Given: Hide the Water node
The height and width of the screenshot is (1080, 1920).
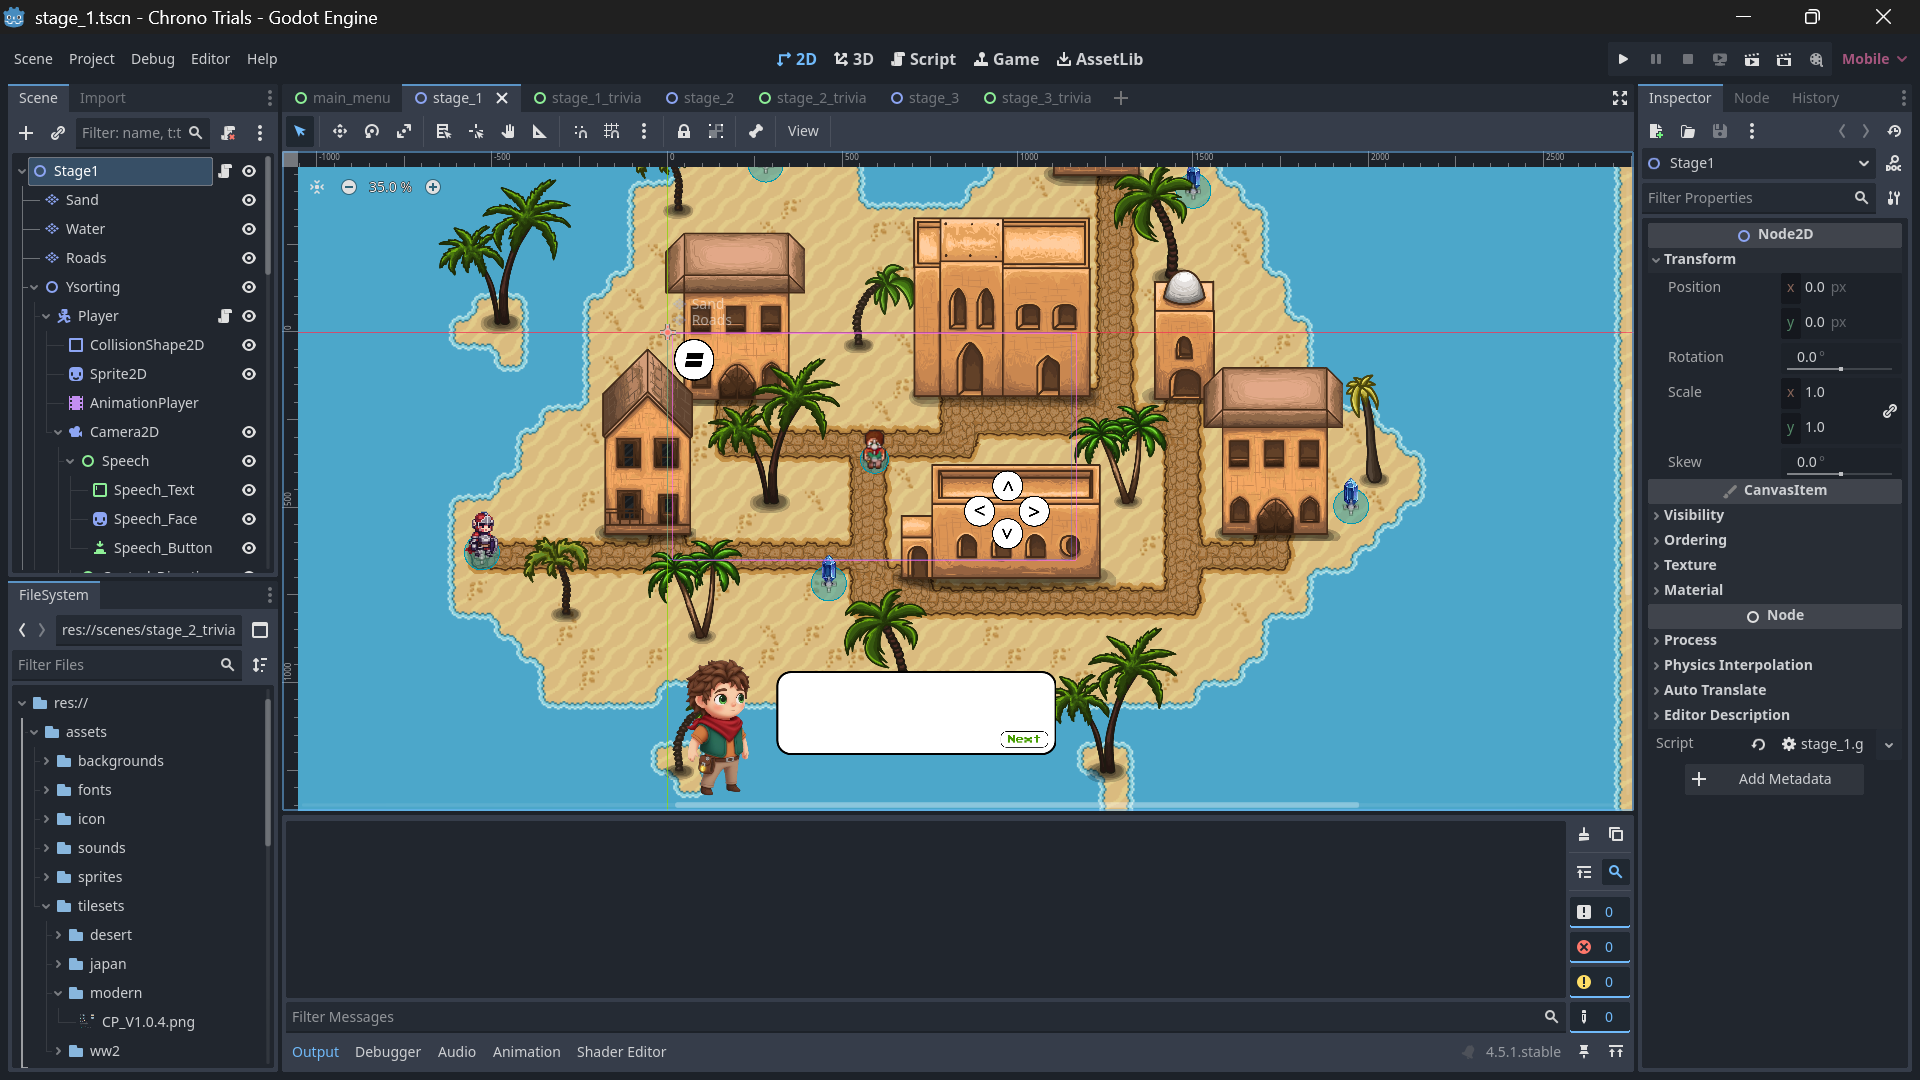Looking at the screenshot, I should tap(249, 229).
